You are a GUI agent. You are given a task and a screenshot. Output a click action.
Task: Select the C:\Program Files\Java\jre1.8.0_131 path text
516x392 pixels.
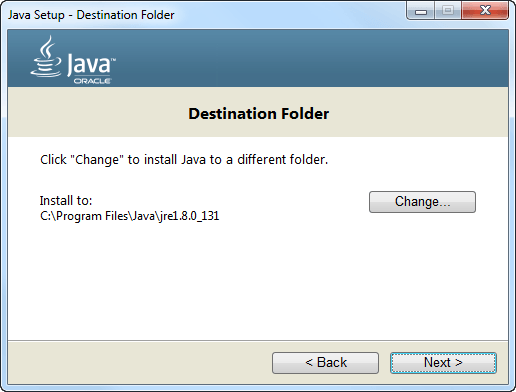[129, 216]
